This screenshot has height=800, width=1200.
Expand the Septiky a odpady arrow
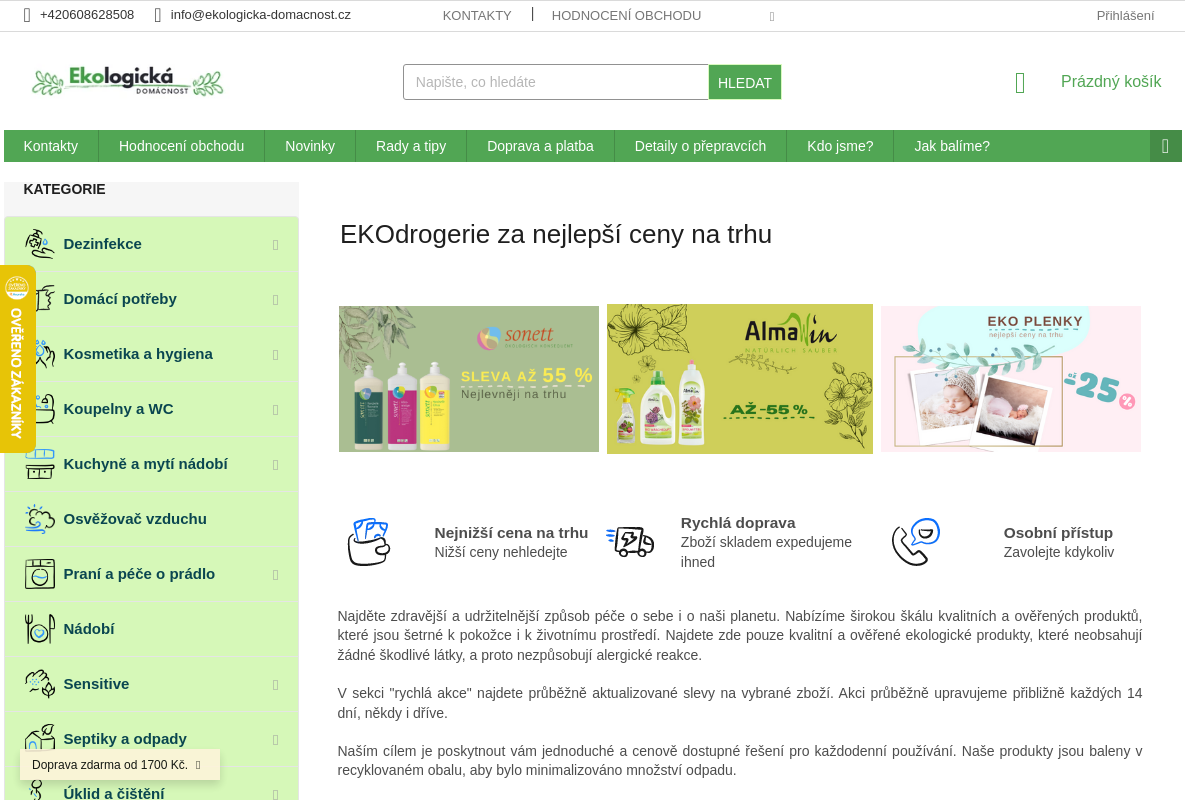[276, 739]
